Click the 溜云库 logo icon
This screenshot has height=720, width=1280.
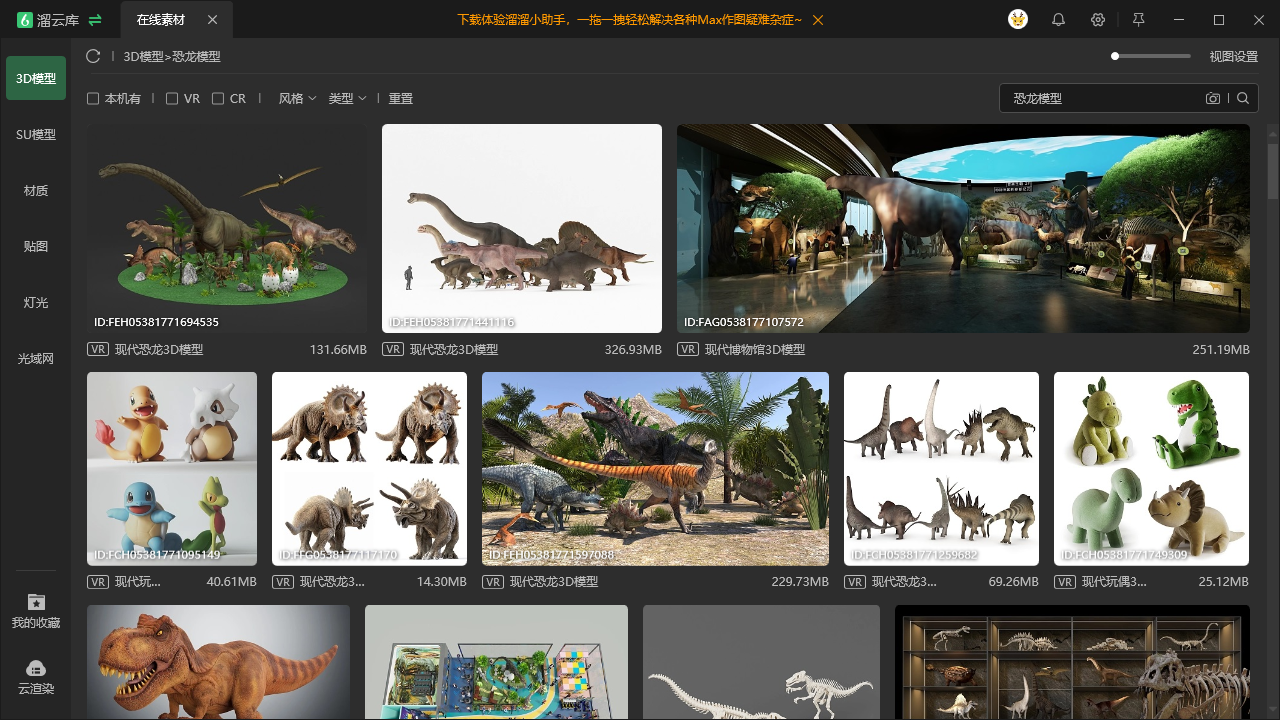[x=25, y=20]
